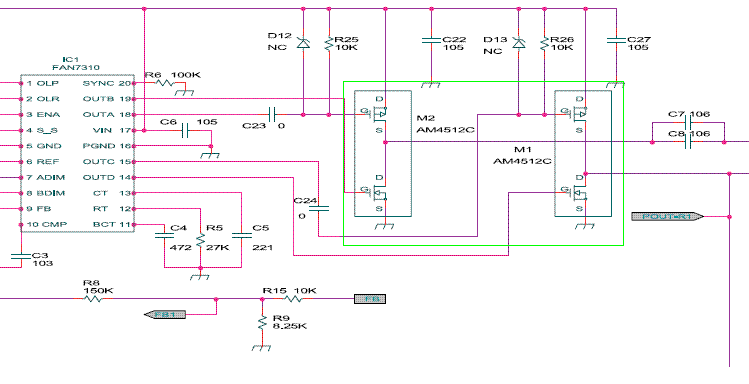Select the IC1 FAN7310 chip body

pyautogui.click(x=77, y=154)
